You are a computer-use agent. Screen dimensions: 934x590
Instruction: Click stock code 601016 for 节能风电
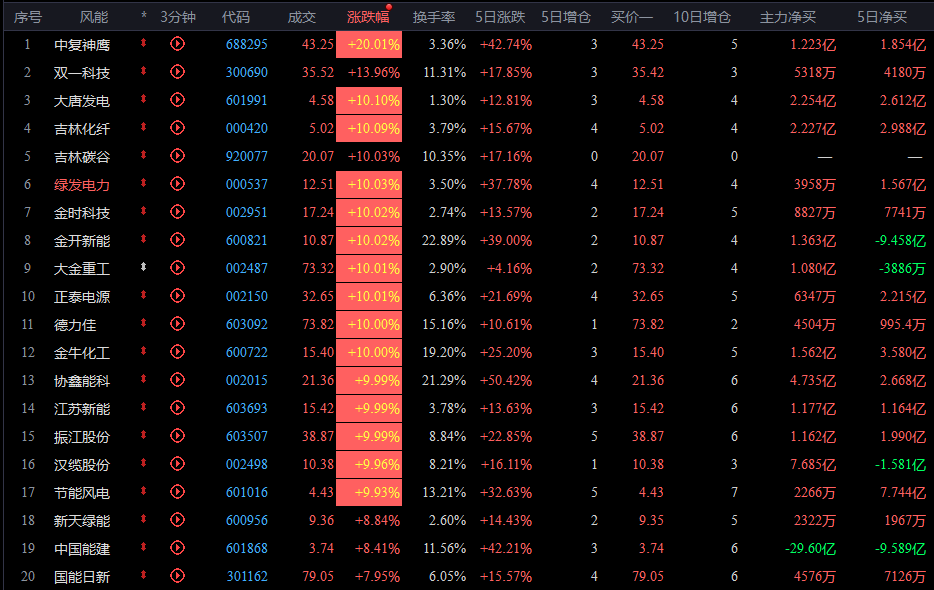pos(246,492)
